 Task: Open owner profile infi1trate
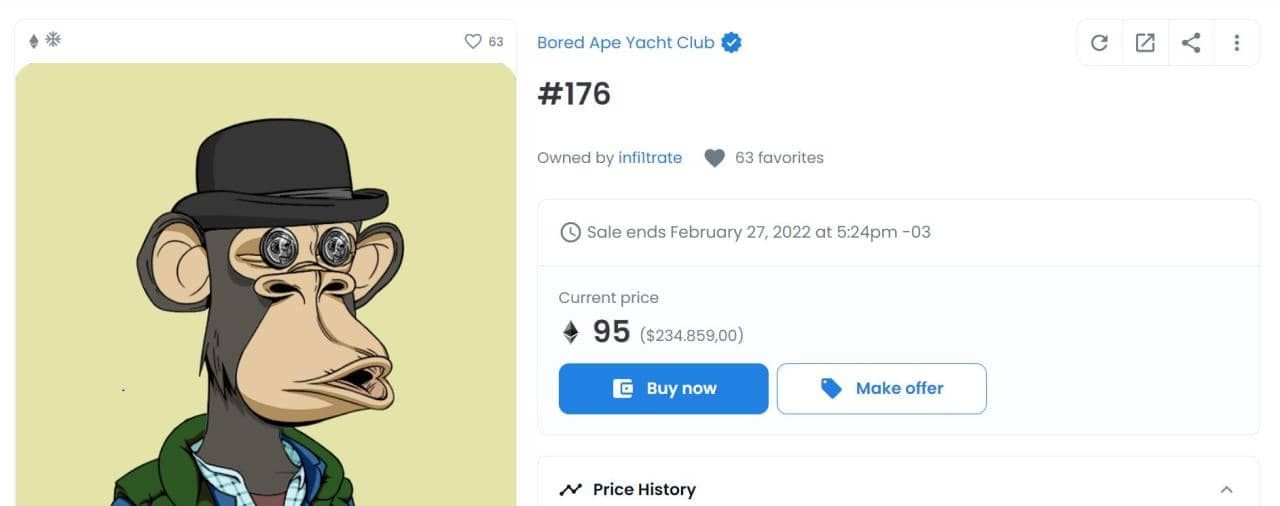650,158
